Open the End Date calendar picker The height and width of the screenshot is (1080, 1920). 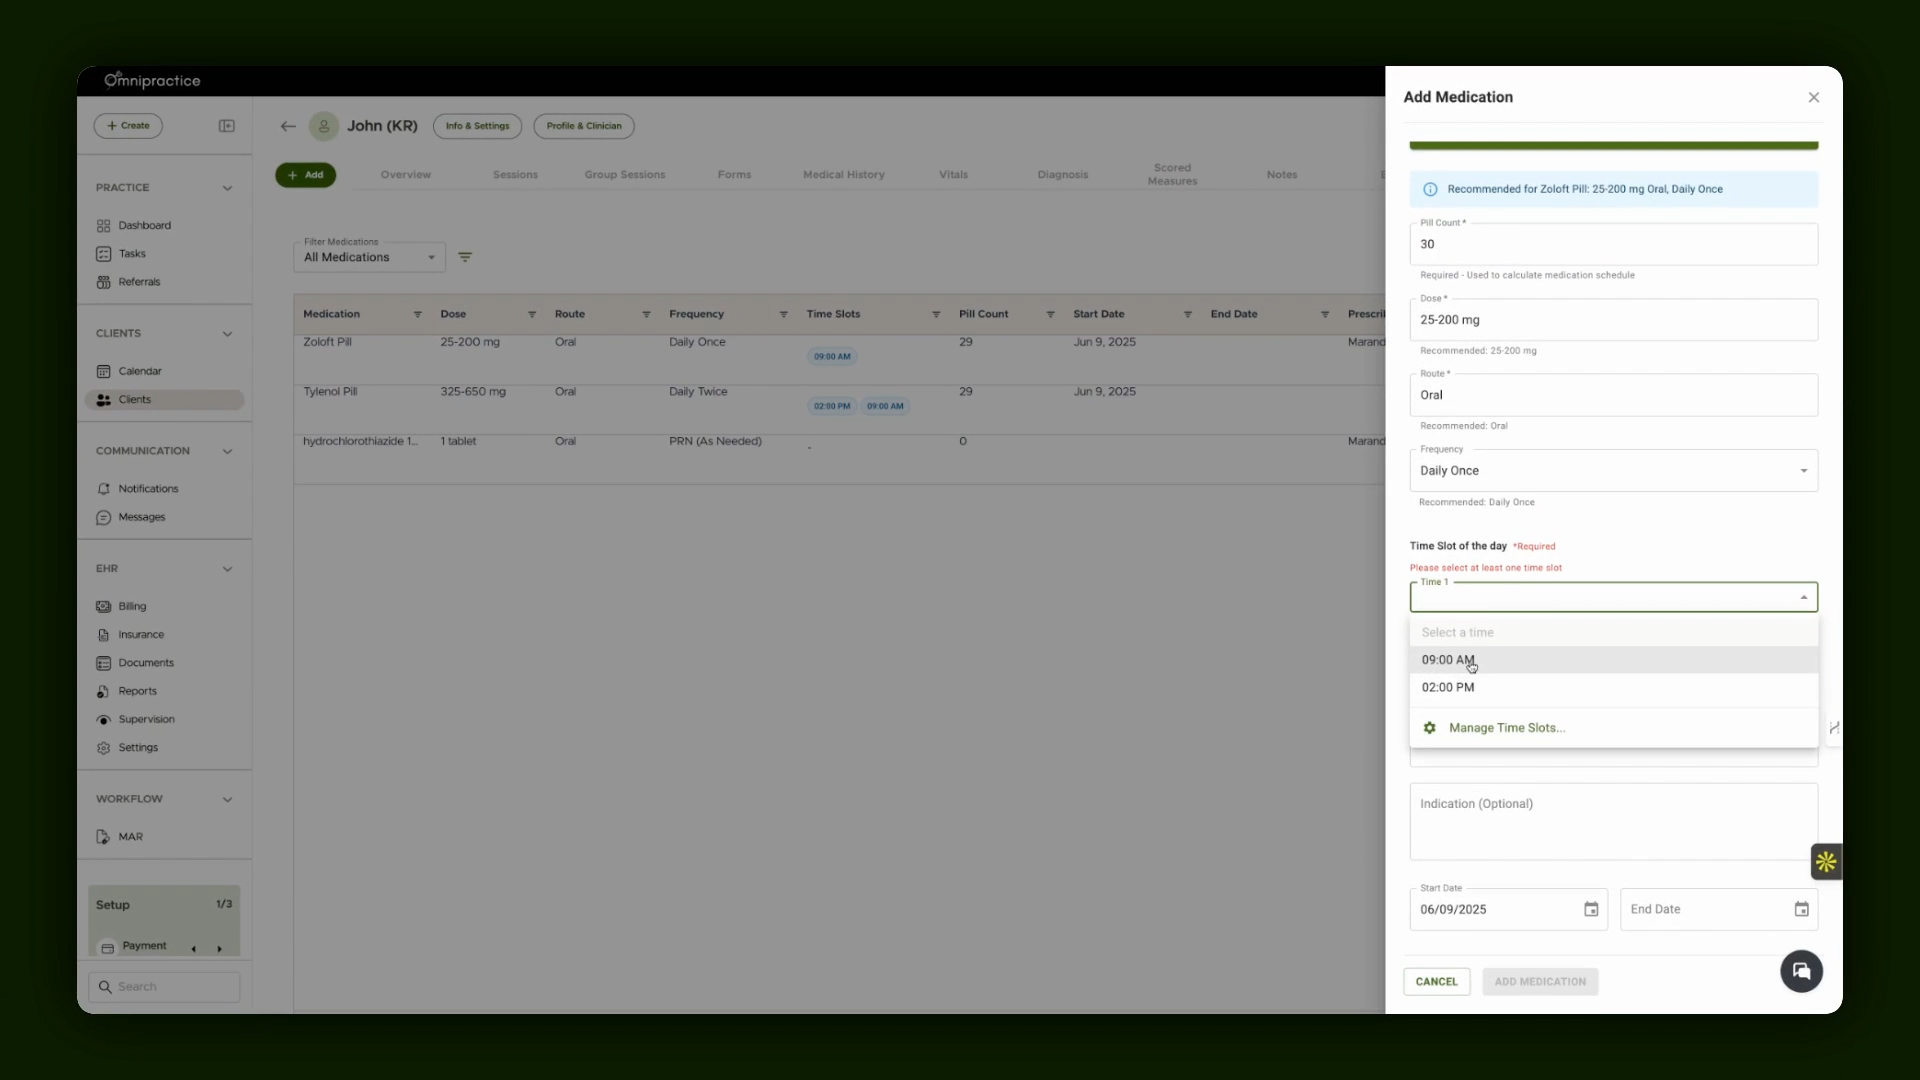click(x=1801, y=909)
